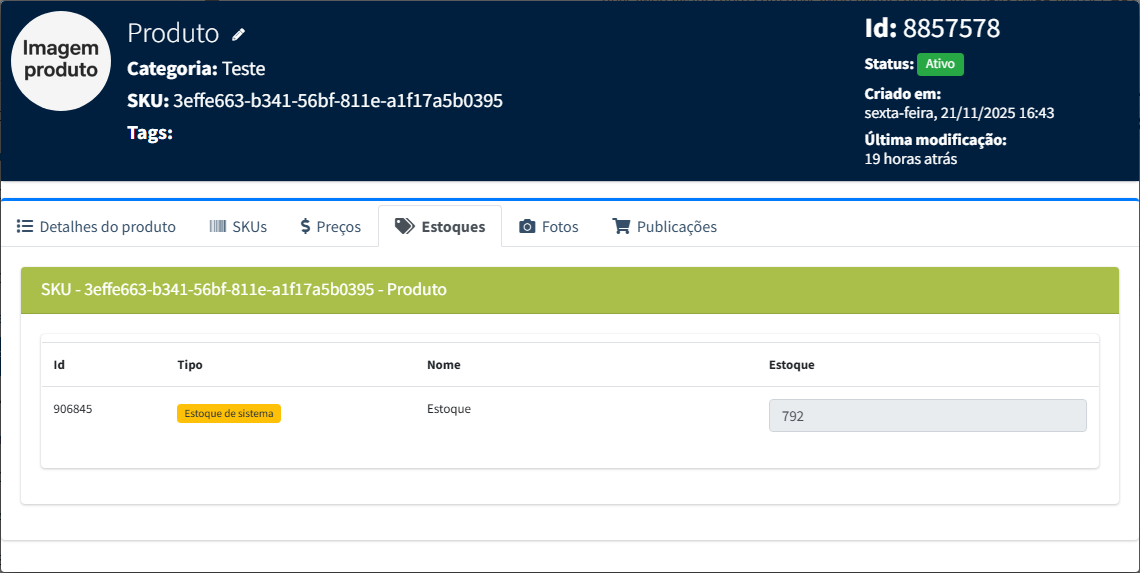Switch to the Publicações tab label

[x=676, y=227]
